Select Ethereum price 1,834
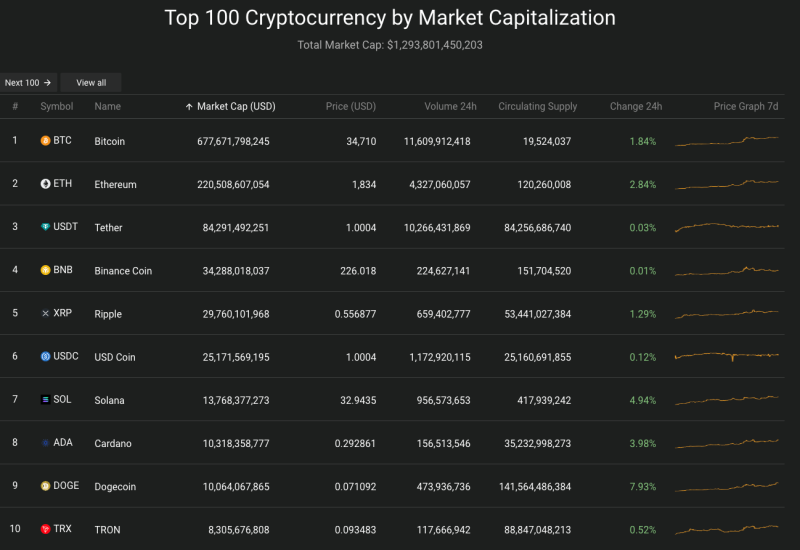The image size is (800, 550). tap(364, 185)
